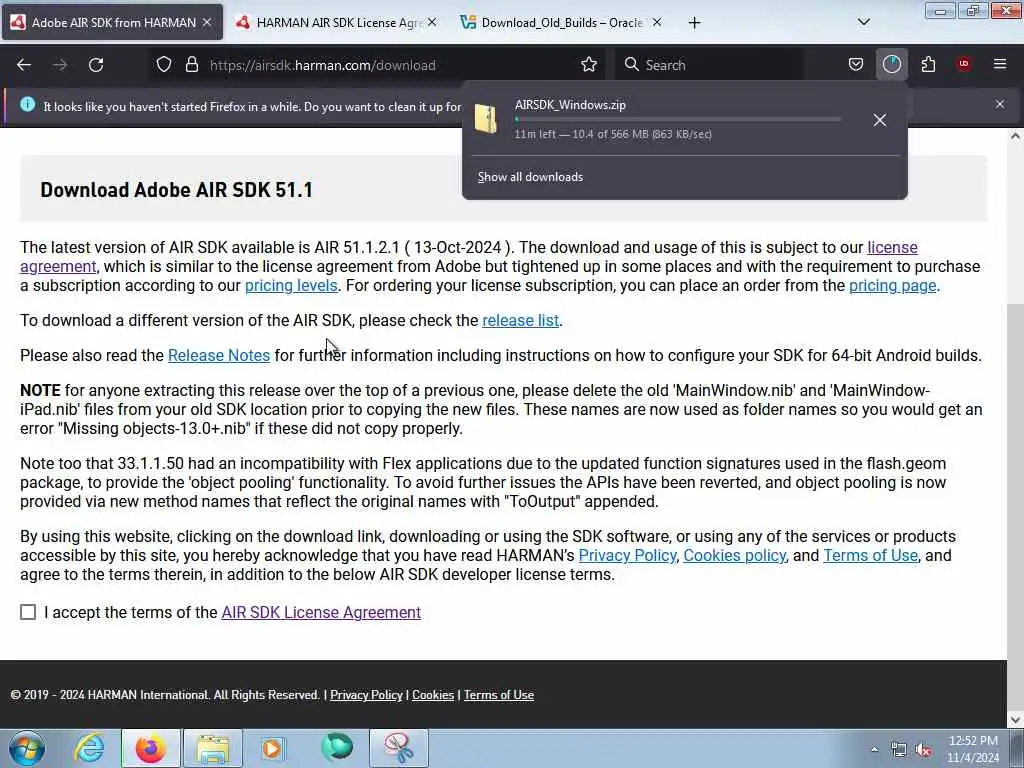Click the muted volume tray icon

tap(923, 750)
